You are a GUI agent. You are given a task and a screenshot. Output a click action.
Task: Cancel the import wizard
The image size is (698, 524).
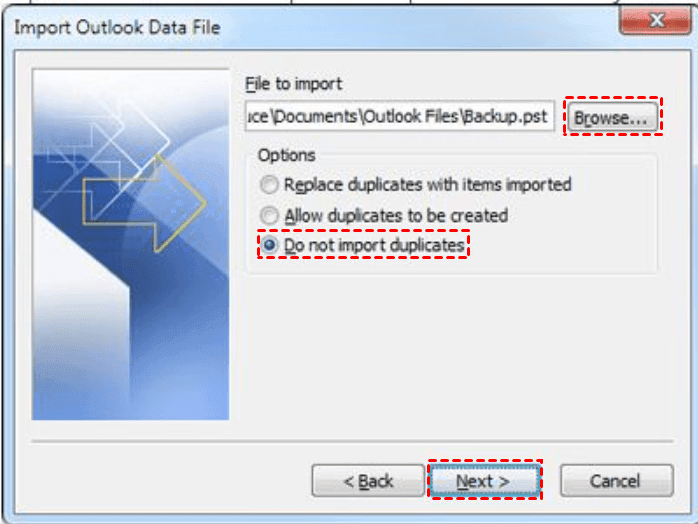[x=615, y=481]
